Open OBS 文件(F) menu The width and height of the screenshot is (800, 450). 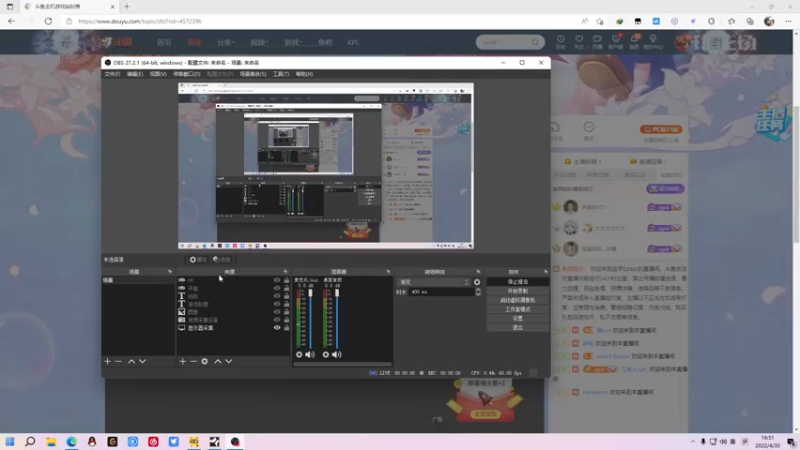click(x=112, y=74)
